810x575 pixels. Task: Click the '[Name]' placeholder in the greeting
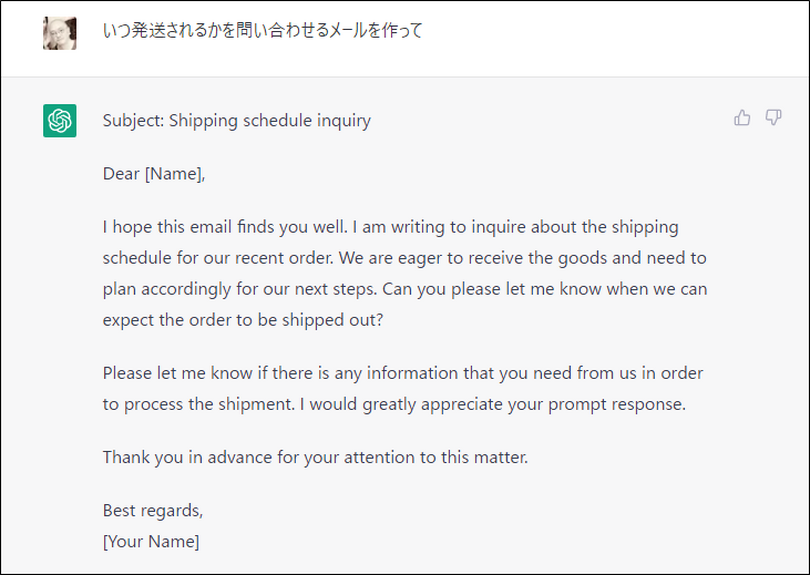pos(174,174)
